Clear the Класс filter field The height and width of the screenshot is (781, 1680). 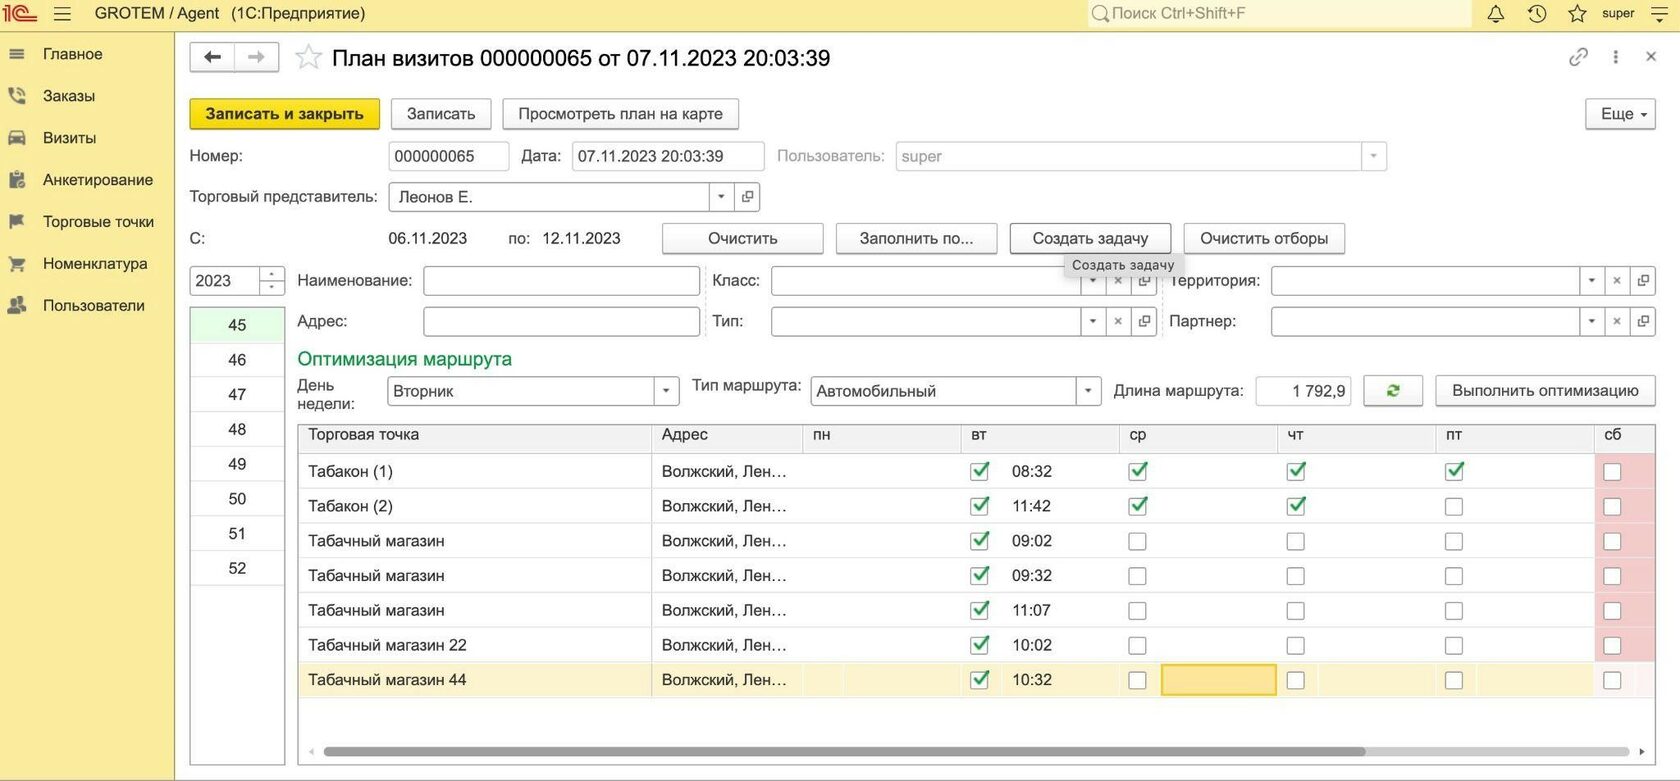click(1118, 281)
